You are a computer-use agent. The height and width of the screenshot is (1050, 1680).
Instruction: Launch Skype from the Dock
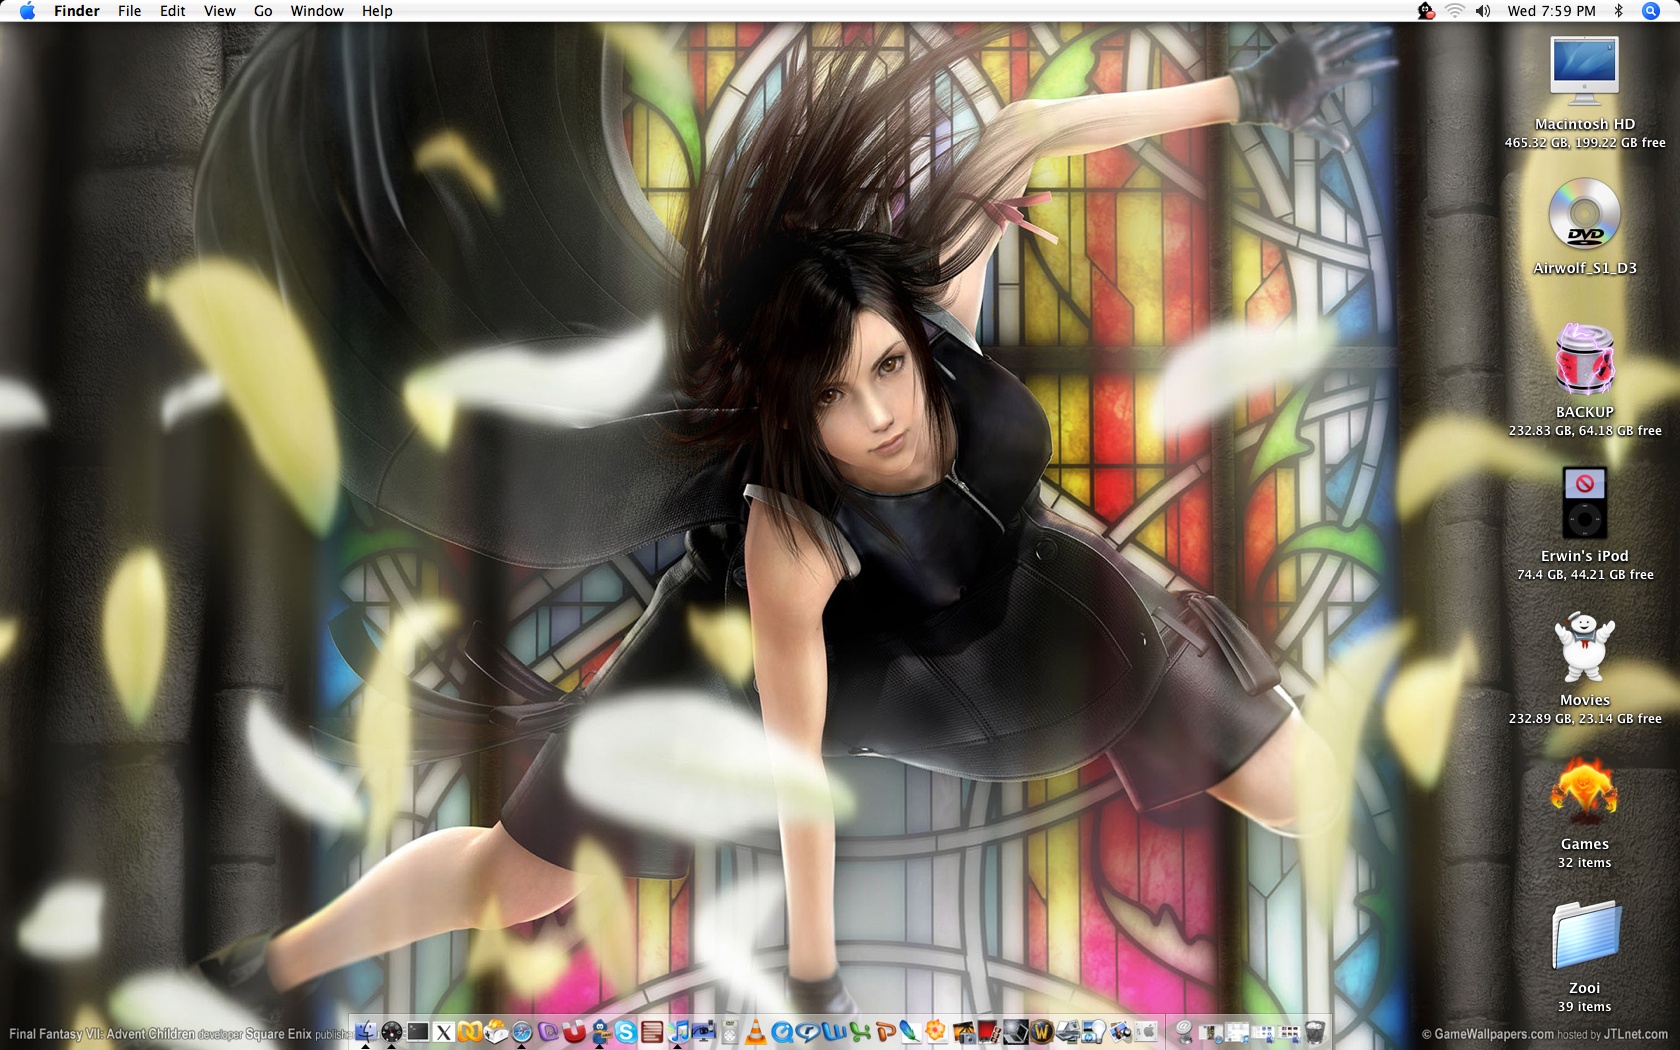click(626, 1031)
